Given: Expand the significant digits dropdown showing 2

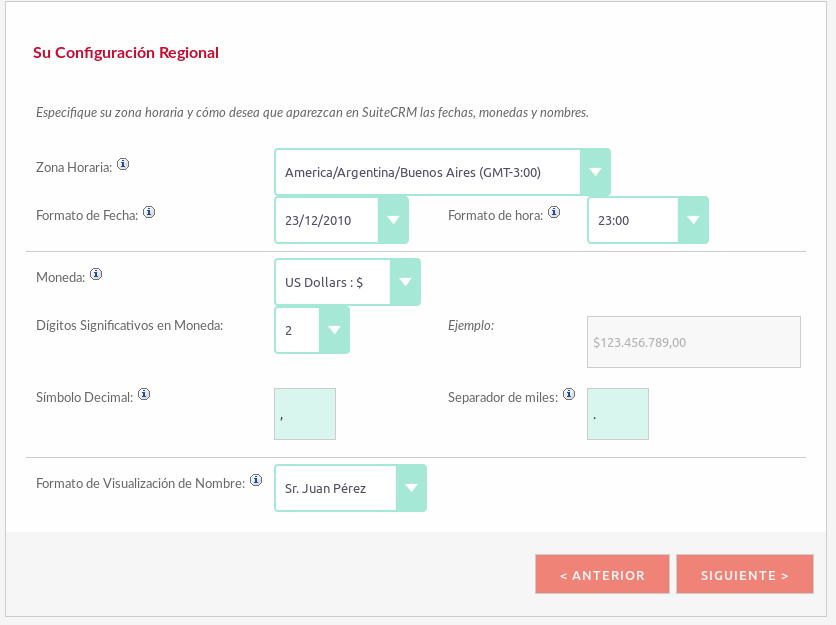Looking at the screenshot, I should point(312,330).
